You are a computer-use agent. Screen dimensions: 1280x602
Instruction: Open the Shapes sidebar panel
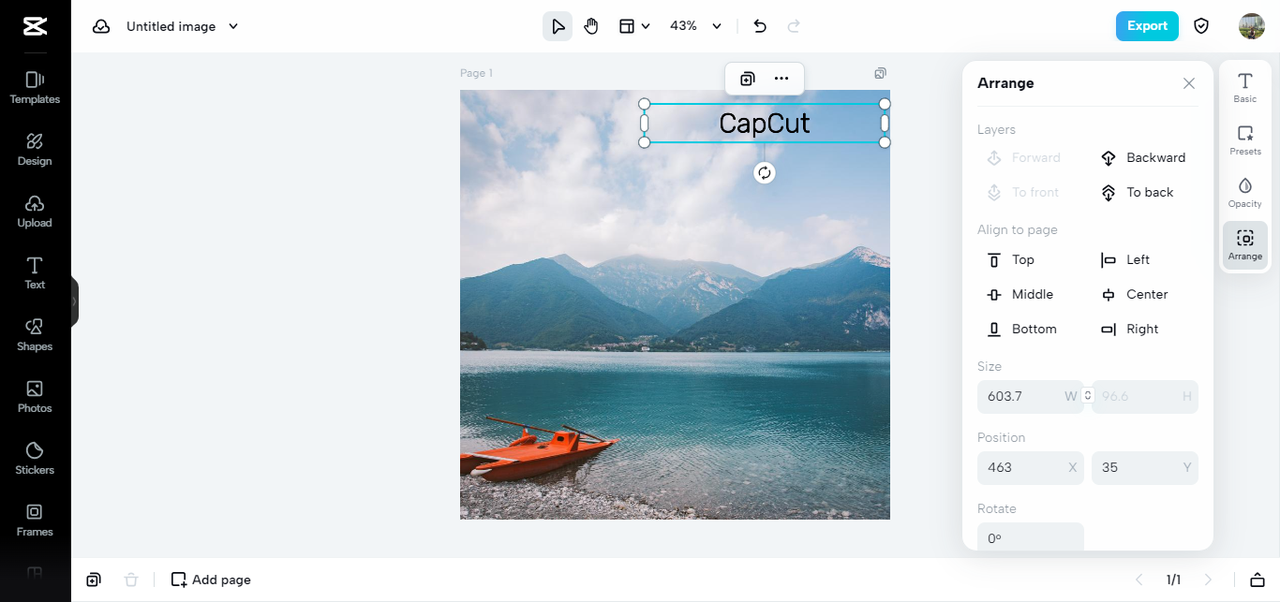(x=35, y=335)
